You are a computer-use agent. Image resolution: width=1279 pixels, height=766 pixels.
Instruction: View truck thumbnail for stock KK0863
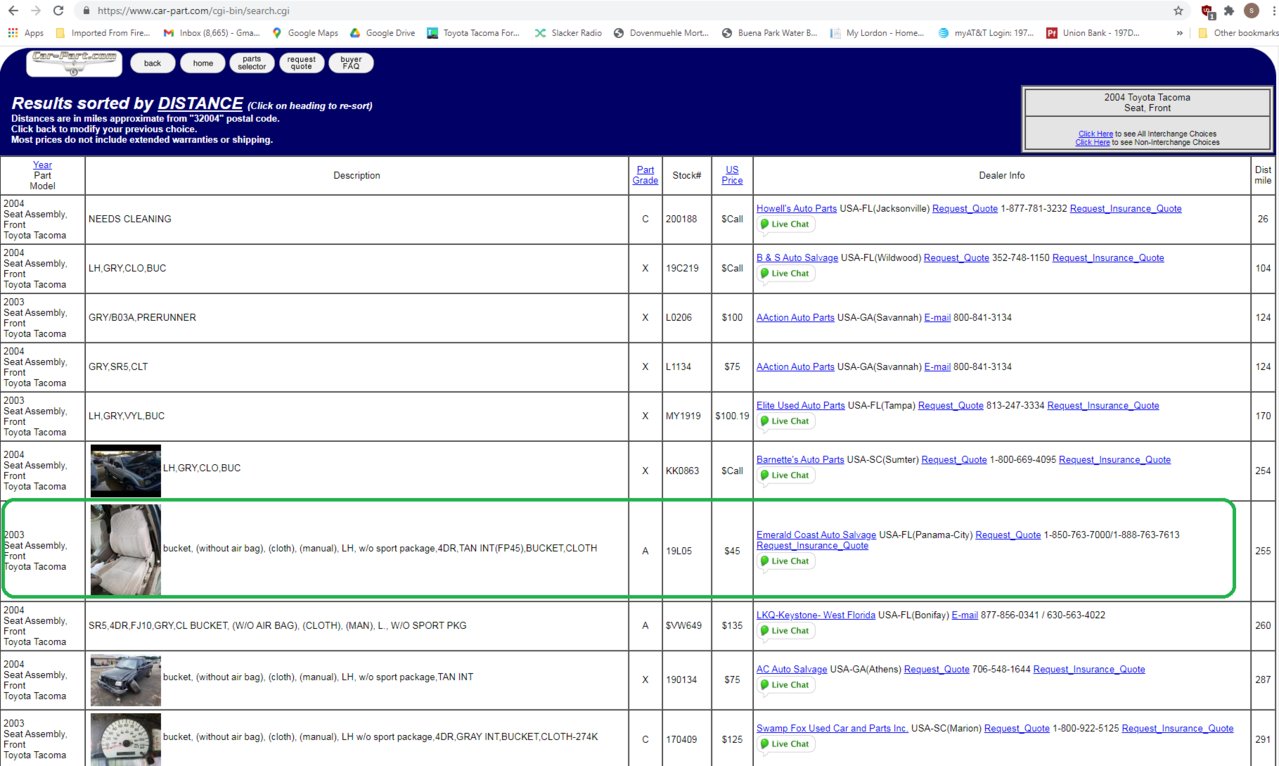coord(125,471)
